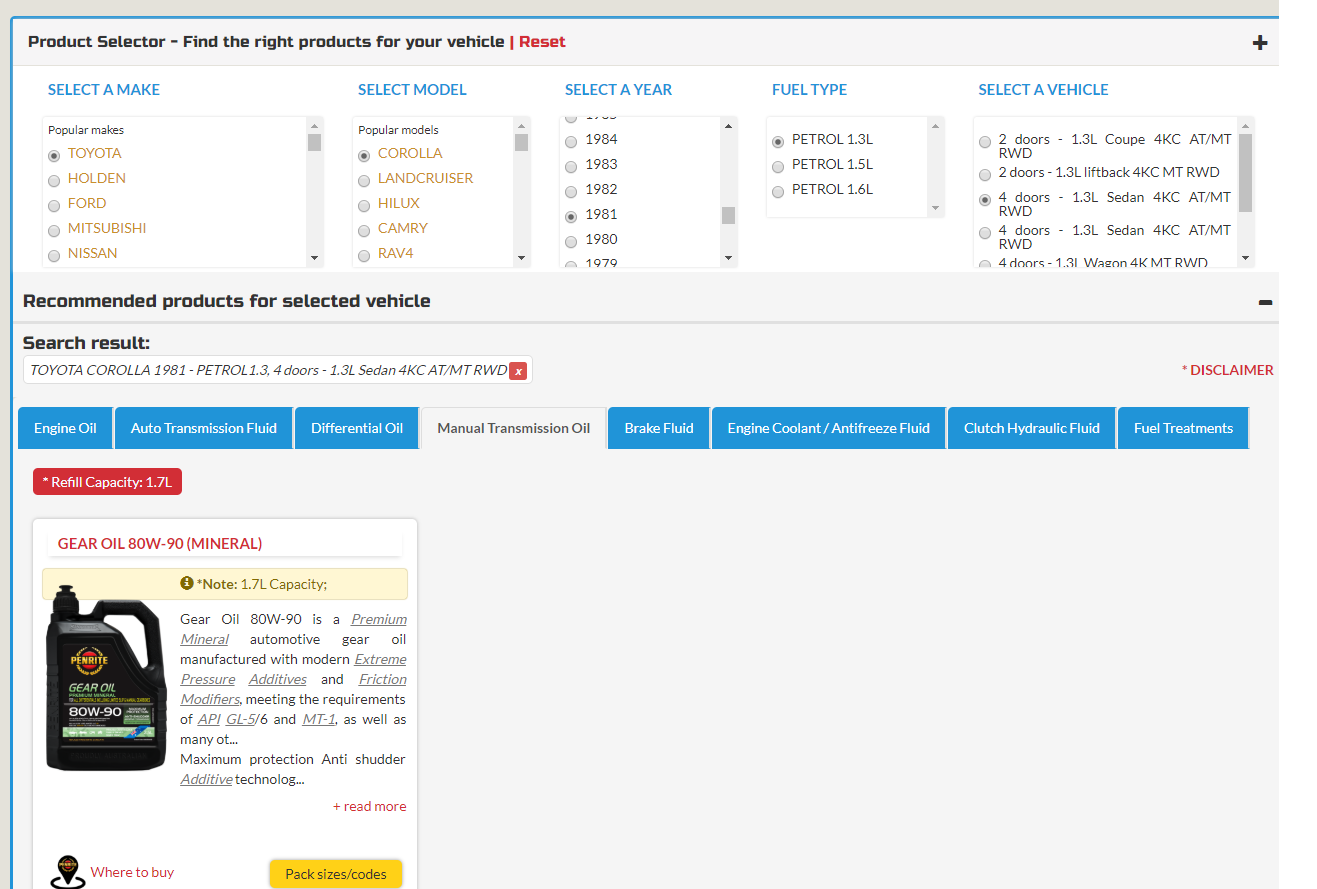Open Fuel Treatments tab
Image resolution: width=1317 pixels, height=889 pixels.
pos(1183,428)
